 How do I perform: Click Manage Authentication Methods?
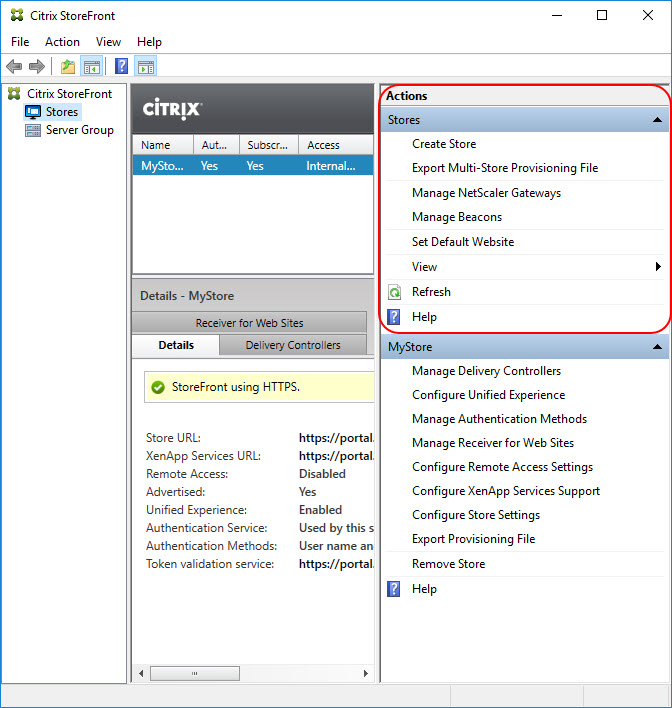499,419
